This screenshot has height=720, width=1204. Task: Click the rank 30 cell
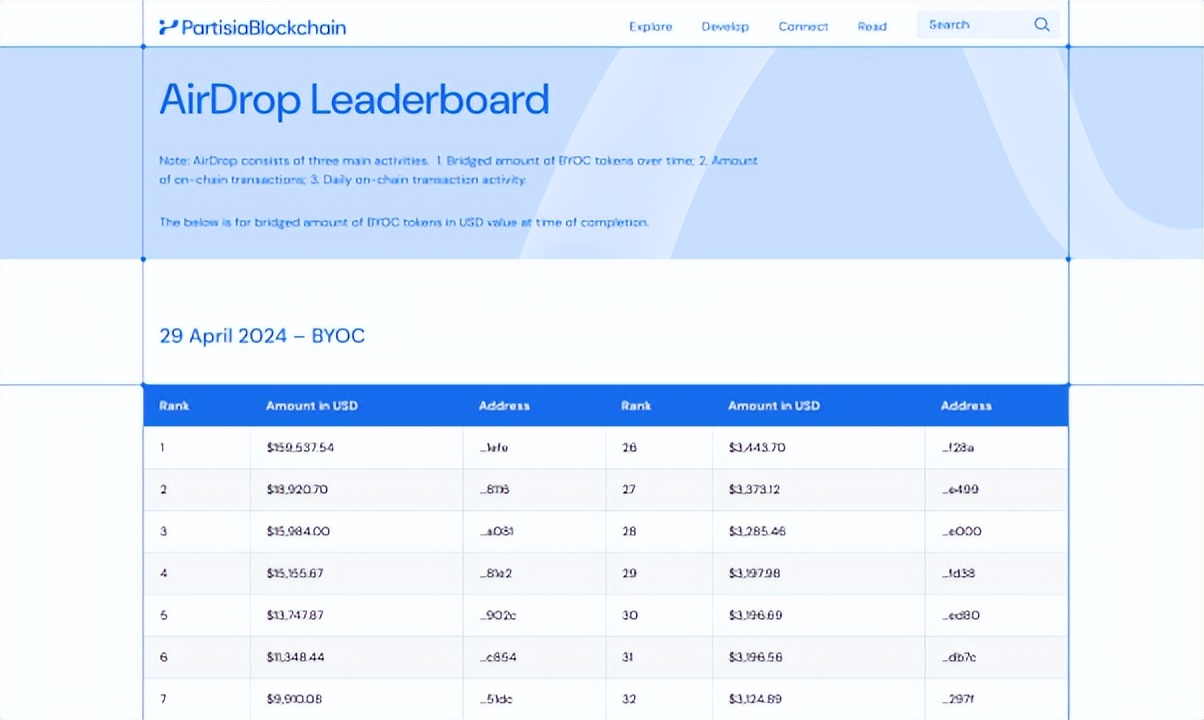[660, 616]
